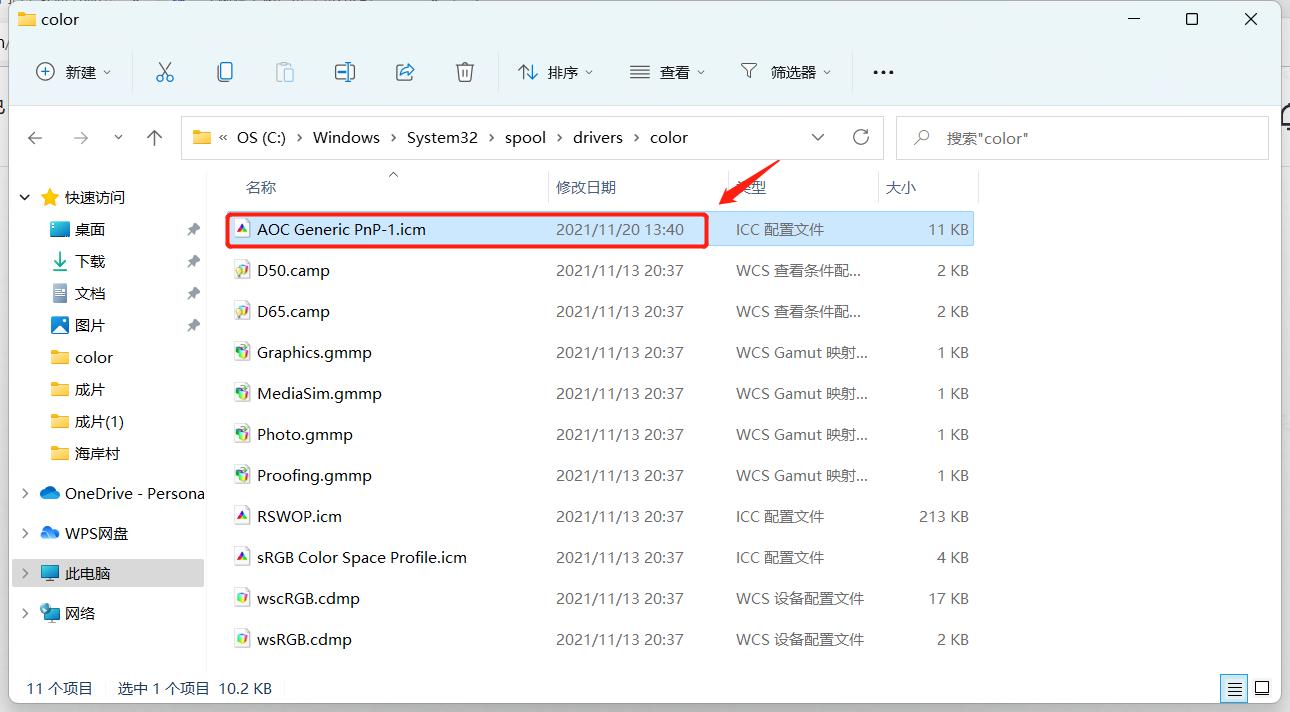Click the Share icon in the toolbar

(x=404, y=71)
